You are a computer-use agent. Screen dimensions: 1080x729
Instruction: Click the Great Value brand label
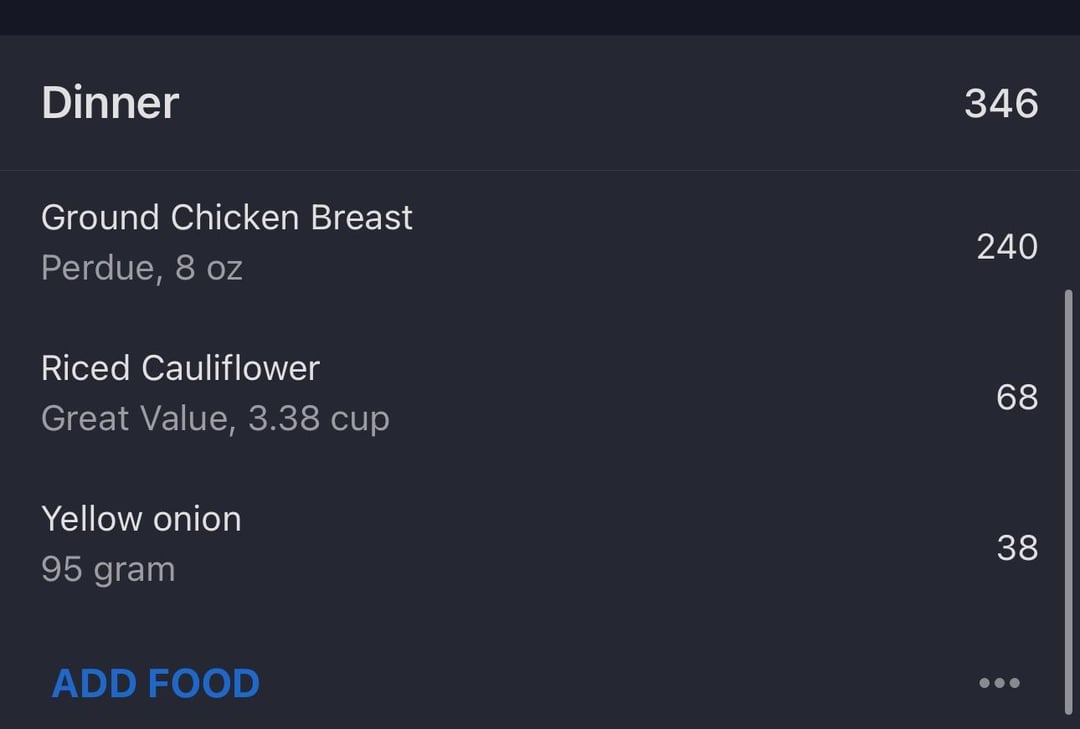click(136, 418)
